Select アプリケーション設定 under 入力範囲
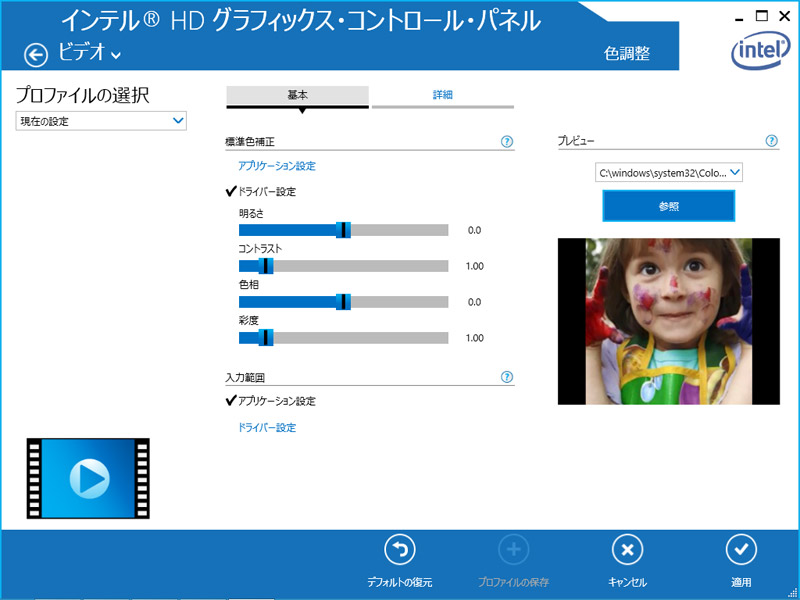800x600 pixels. (276, 401)
